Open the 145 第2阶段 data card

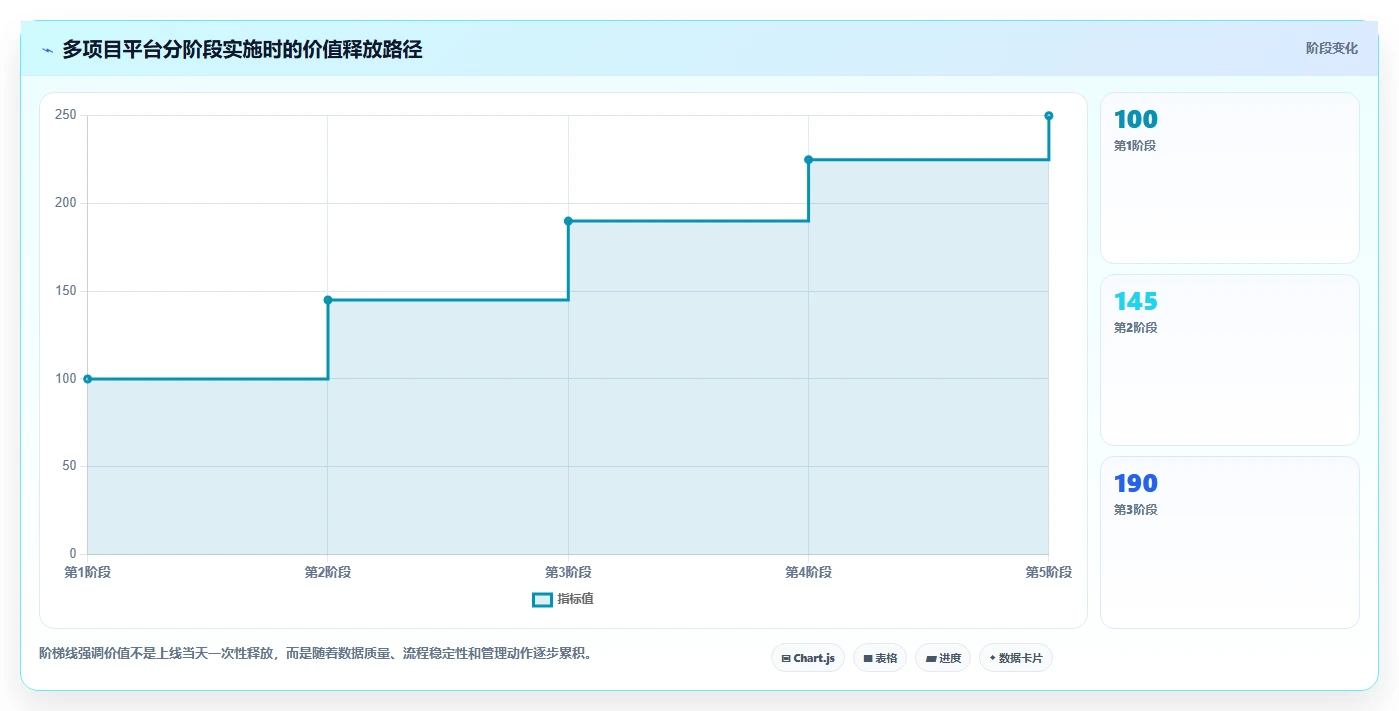tap(1230, 360)
